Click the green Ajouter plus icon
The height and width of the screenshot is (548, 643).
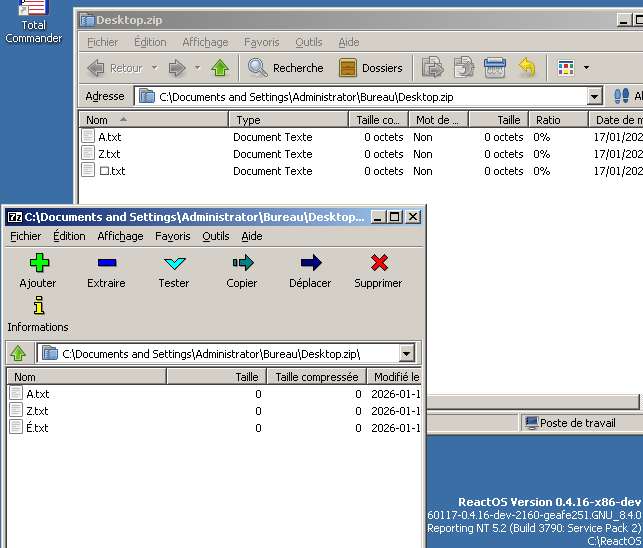click(x=38, y=263)
